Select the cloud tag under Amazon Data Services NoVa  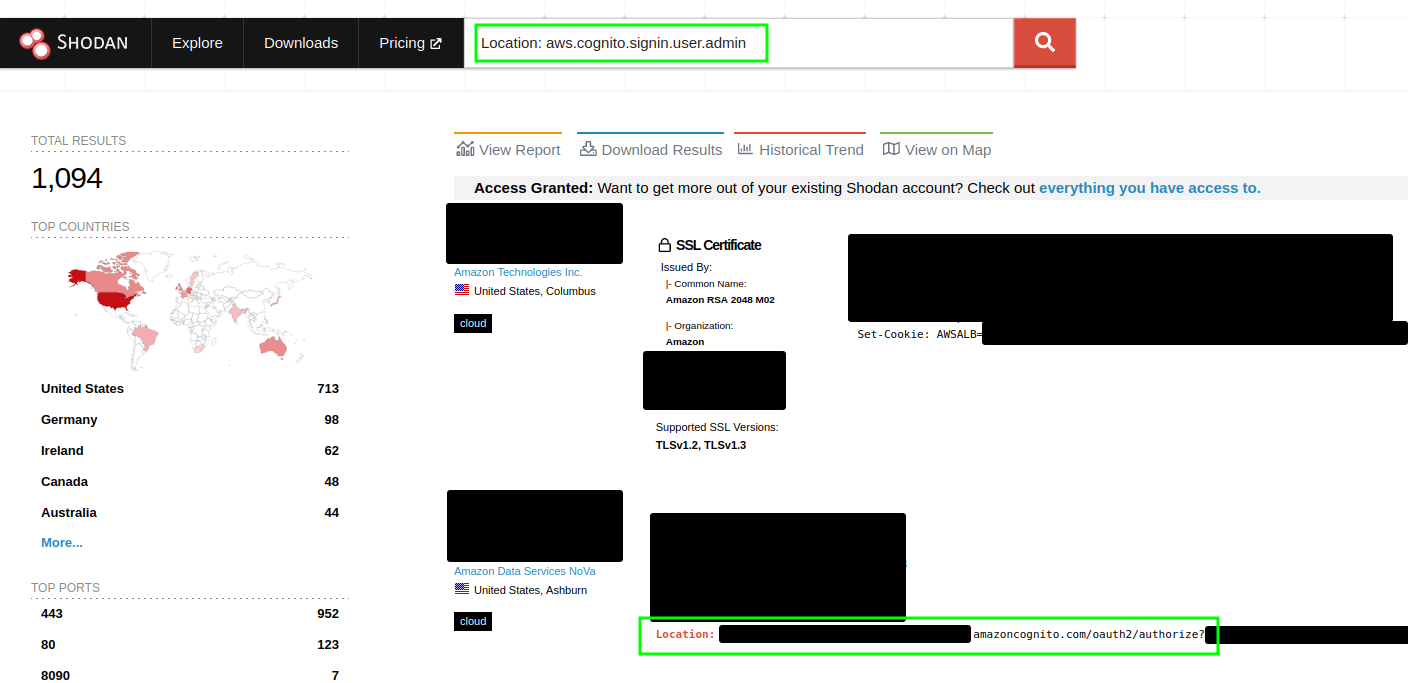coord(471,621)
